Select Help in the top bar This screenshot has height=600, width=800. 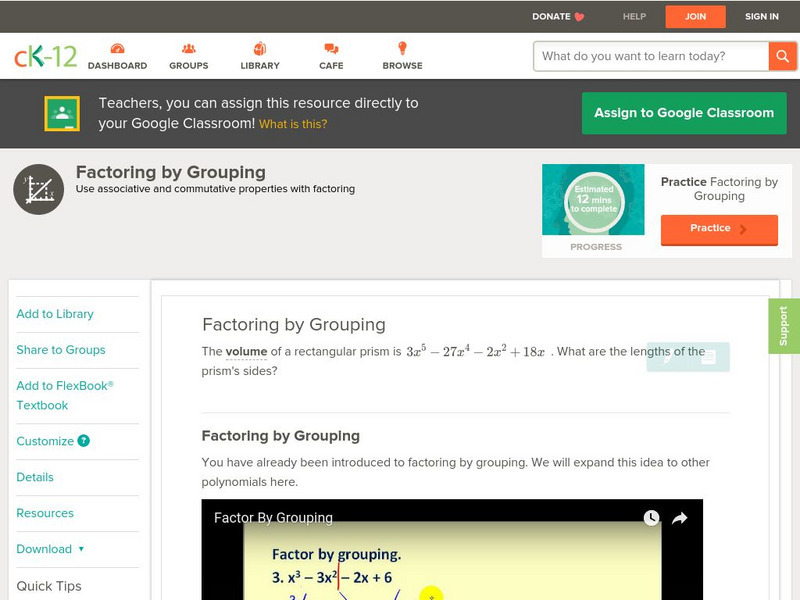click(634, 16)
